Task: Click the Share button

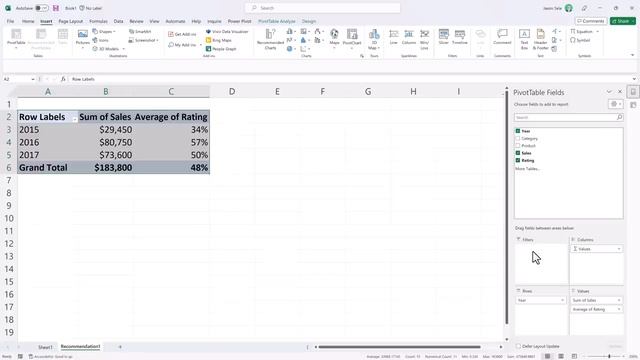Action: pyautogui.click(x=623, y=21)
